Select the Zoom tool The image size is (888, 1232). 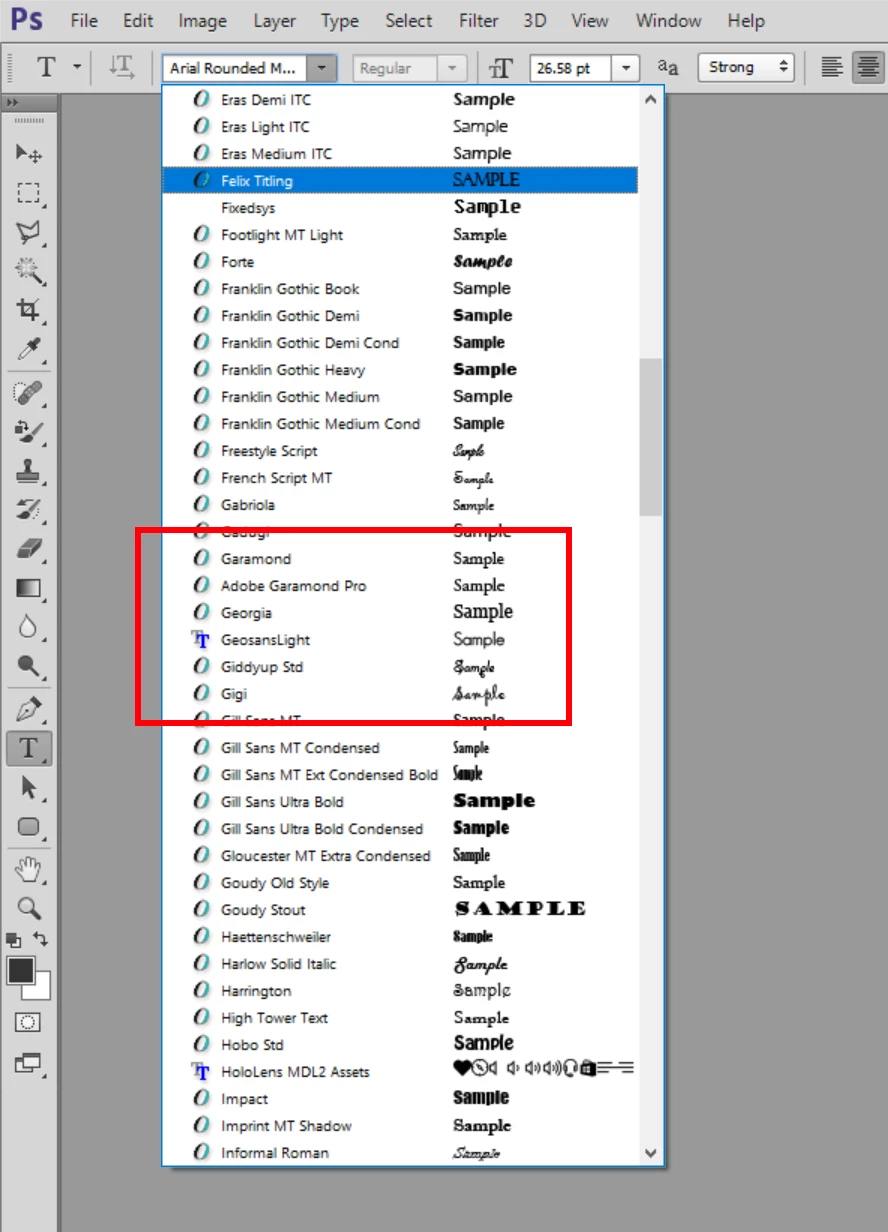29,908
